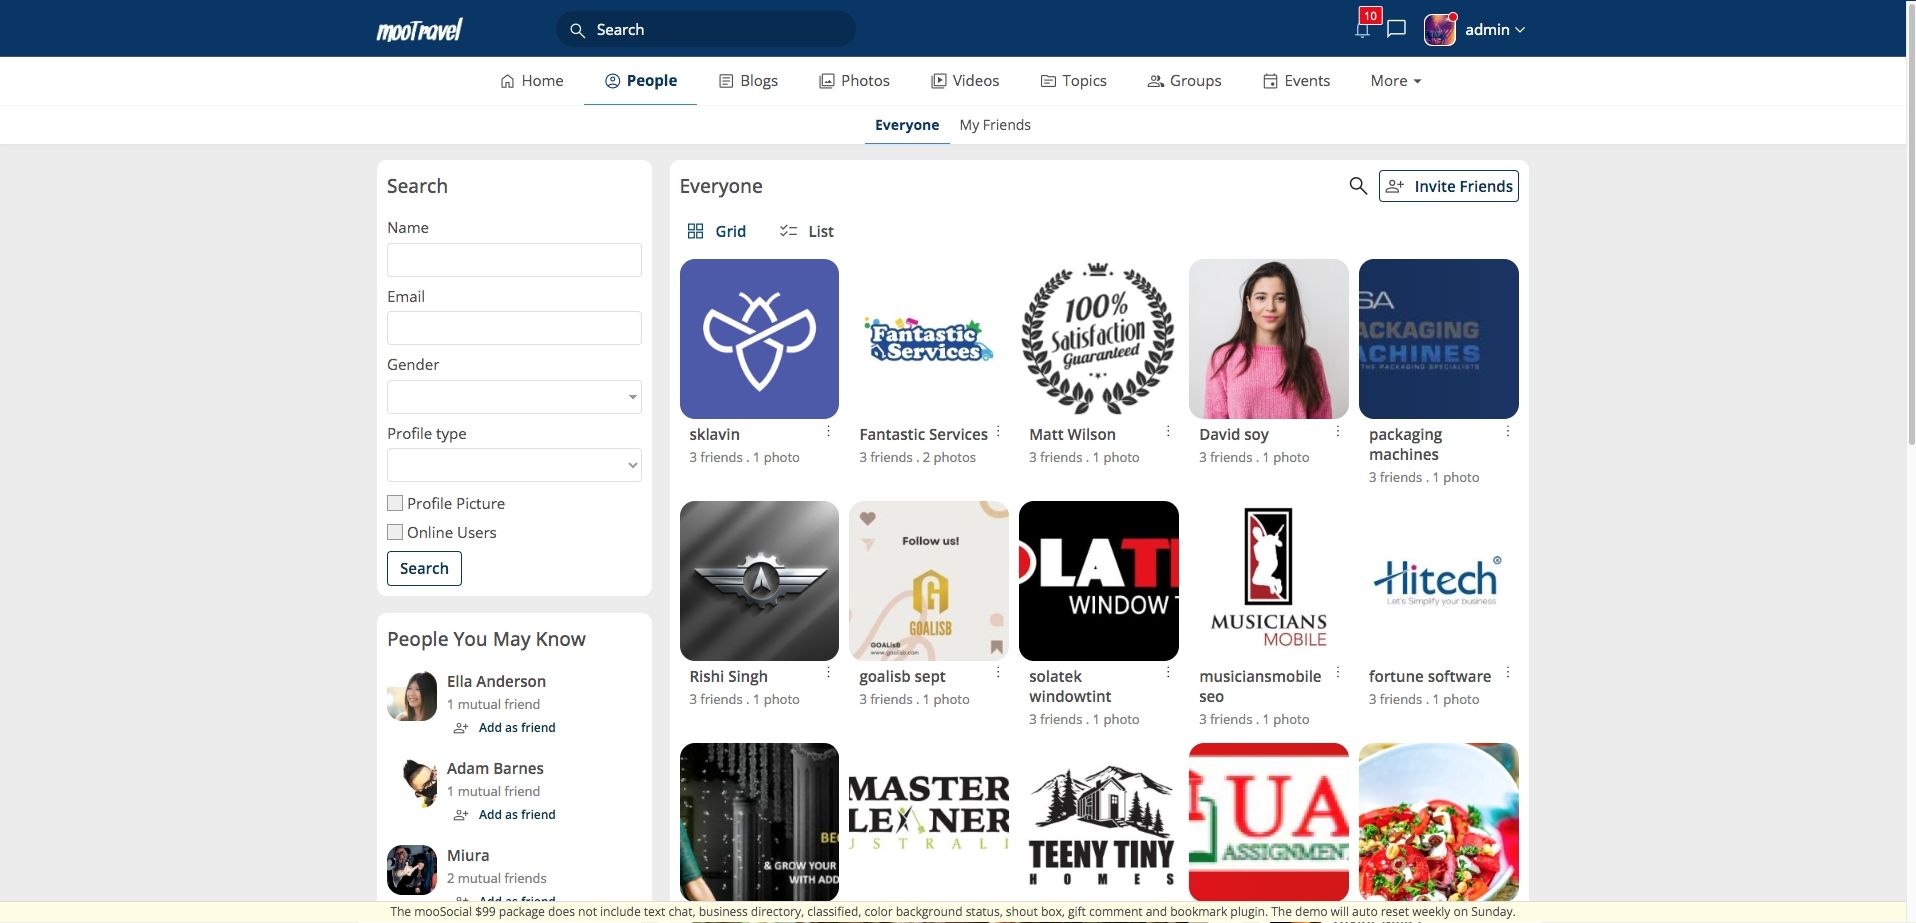Click the Invite Friends button
Viewport: 1916px width, 923px height.
coord(1448,186)
